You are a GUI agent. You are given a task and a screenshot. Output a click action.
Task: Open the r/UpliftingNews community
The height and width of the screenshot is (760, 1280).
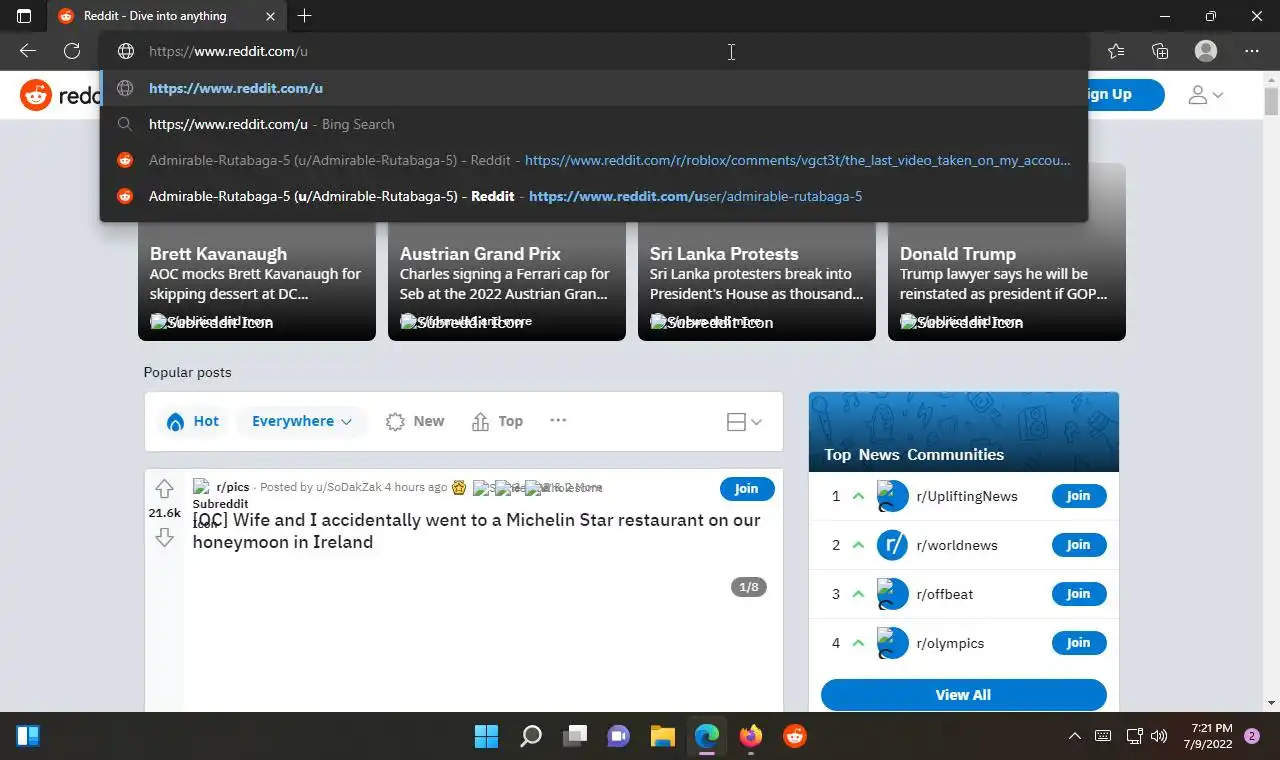click(x=967, y=496)
